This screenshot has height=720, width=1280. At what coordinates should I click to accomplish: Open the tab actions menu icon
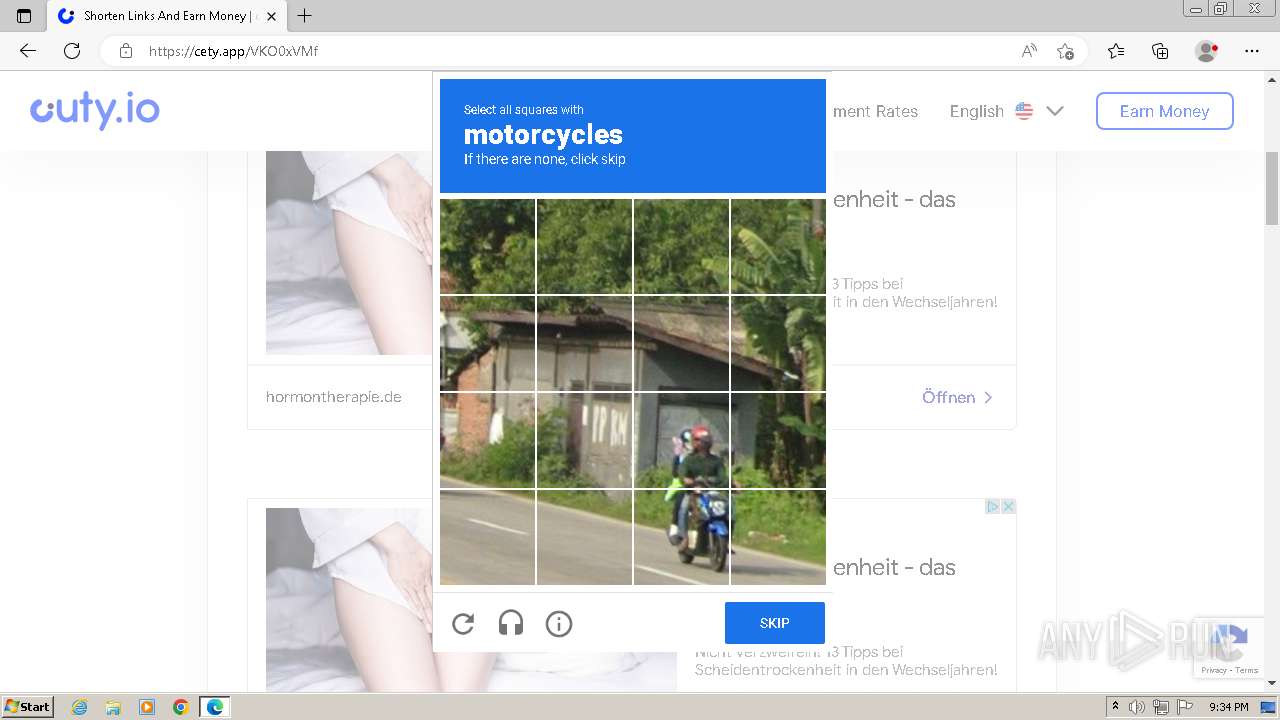(x=24, y=16)
